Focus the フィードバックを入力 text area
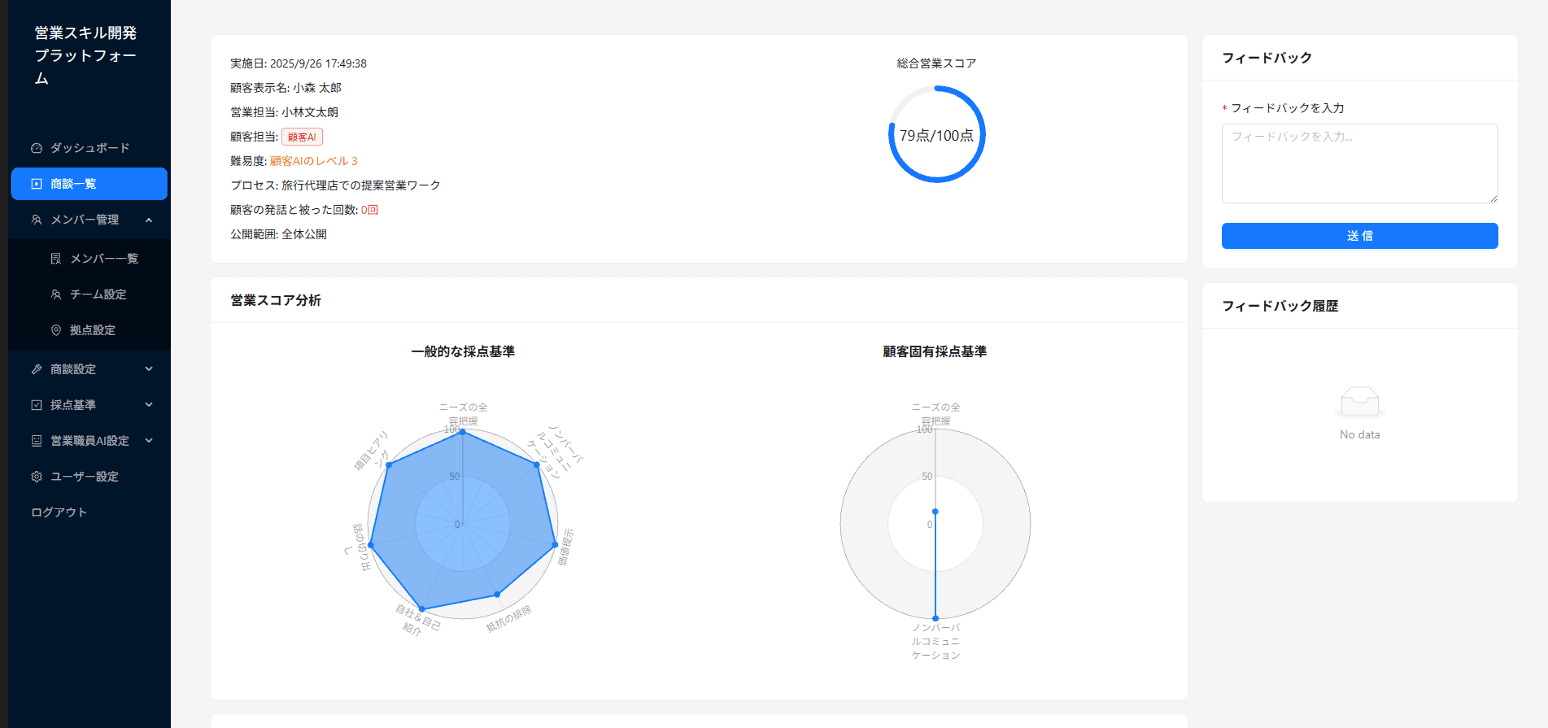1548x728 pixels. [1360, 164]
